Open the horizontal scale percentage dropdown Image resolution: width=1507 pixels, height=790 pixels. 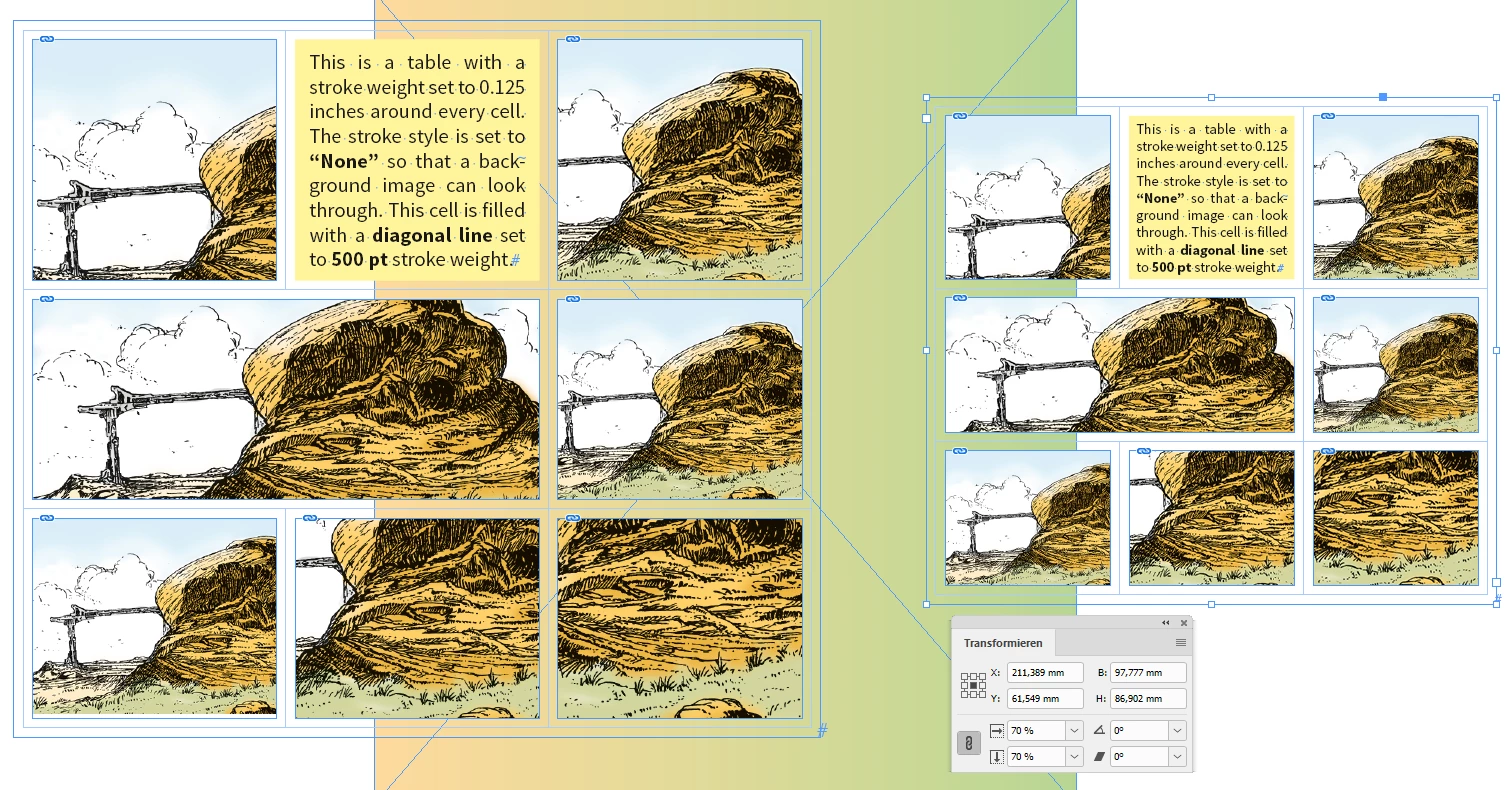click(1075, 731)
